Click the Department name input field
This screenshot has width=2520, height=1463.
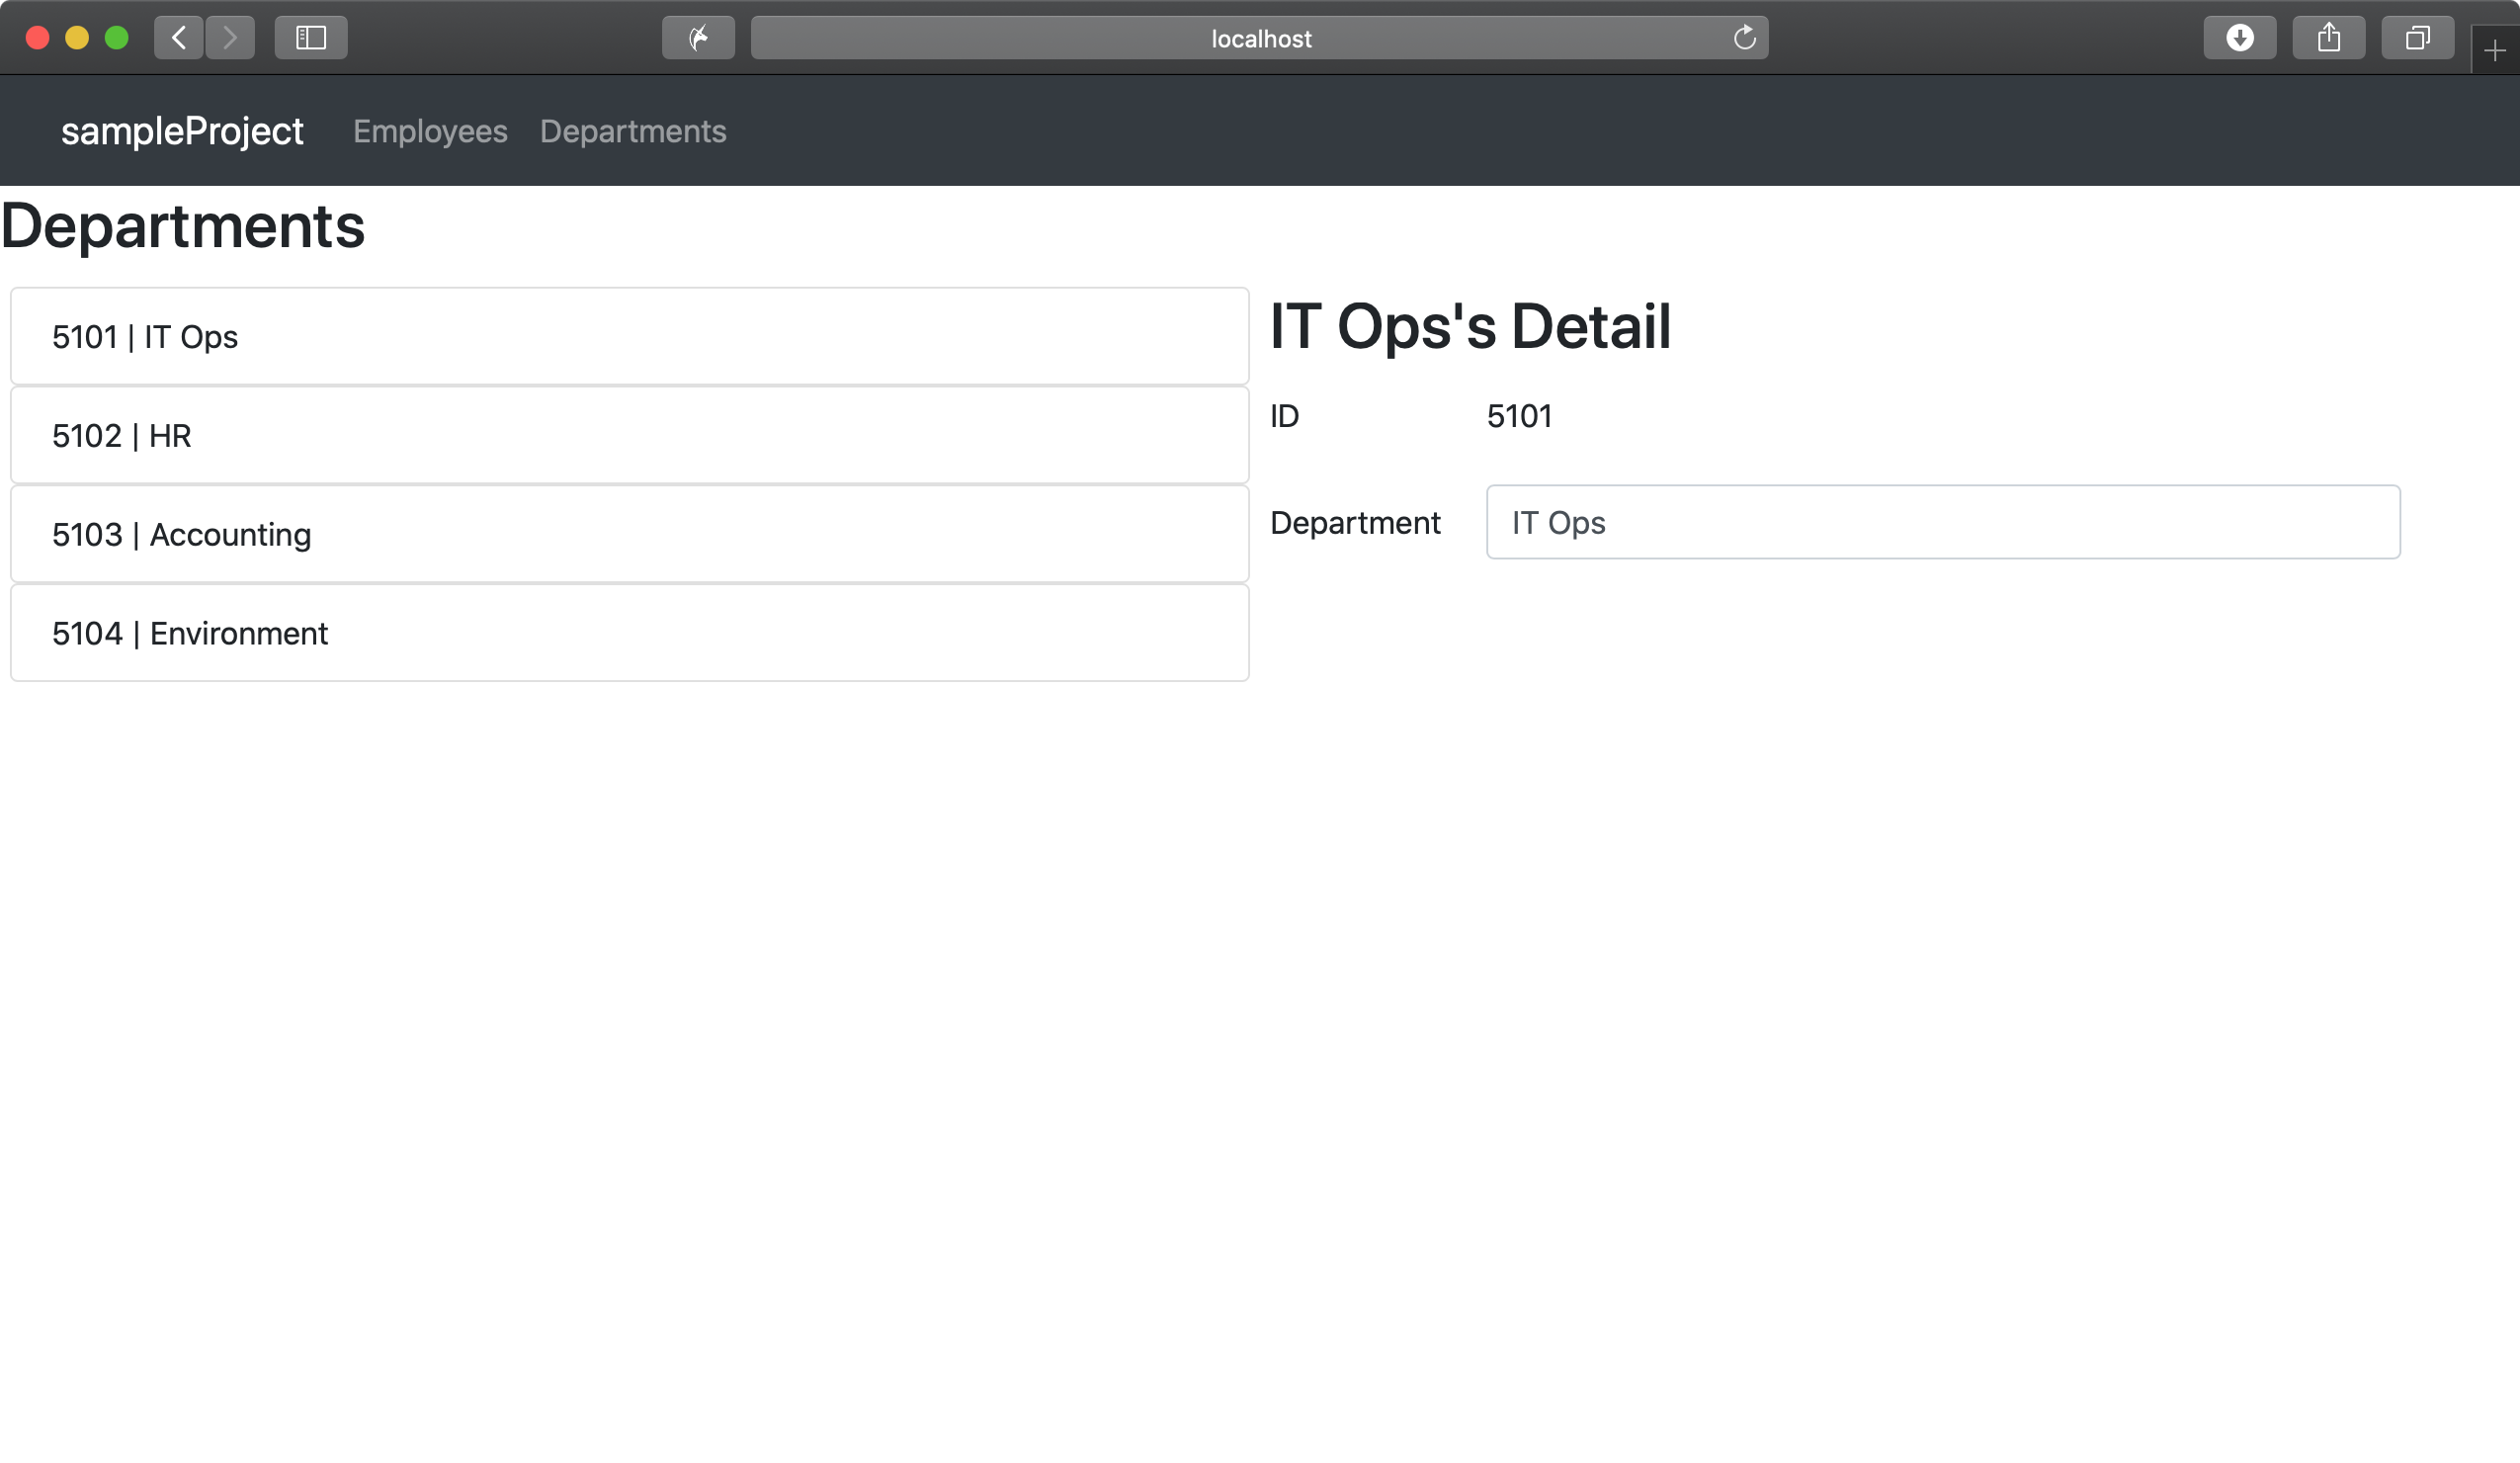[1942, 522]
